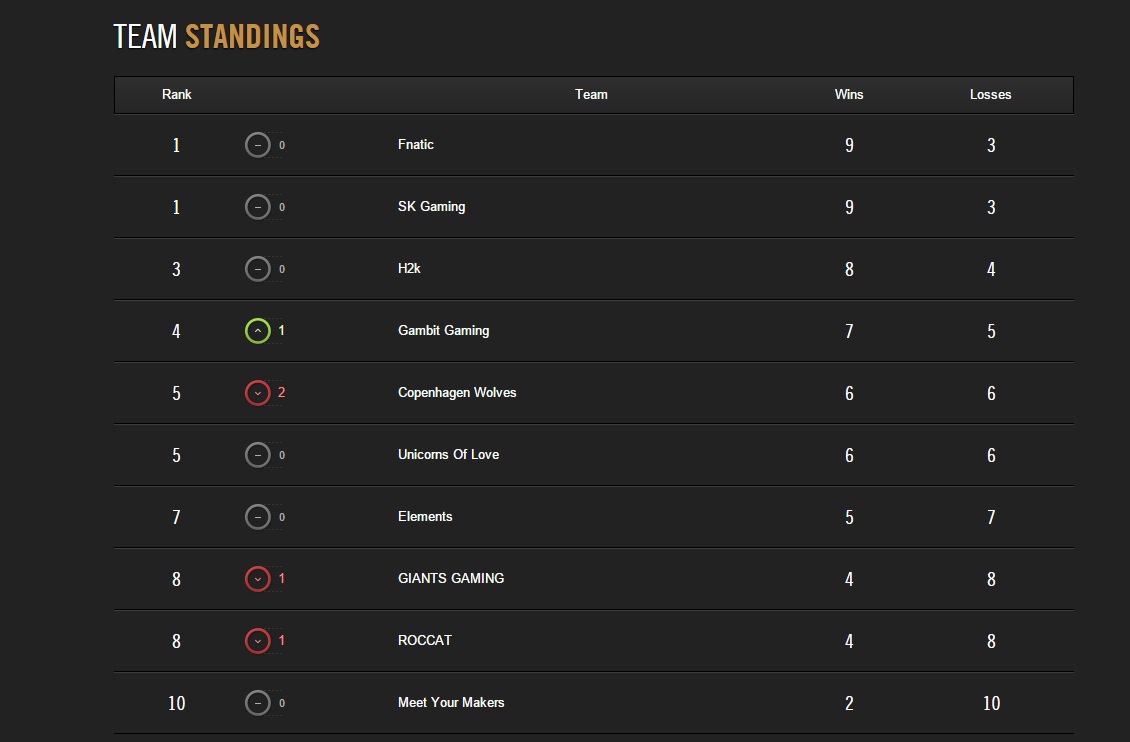
Task: Sort by the Wins column header
Action: click(x=849, y=94)
